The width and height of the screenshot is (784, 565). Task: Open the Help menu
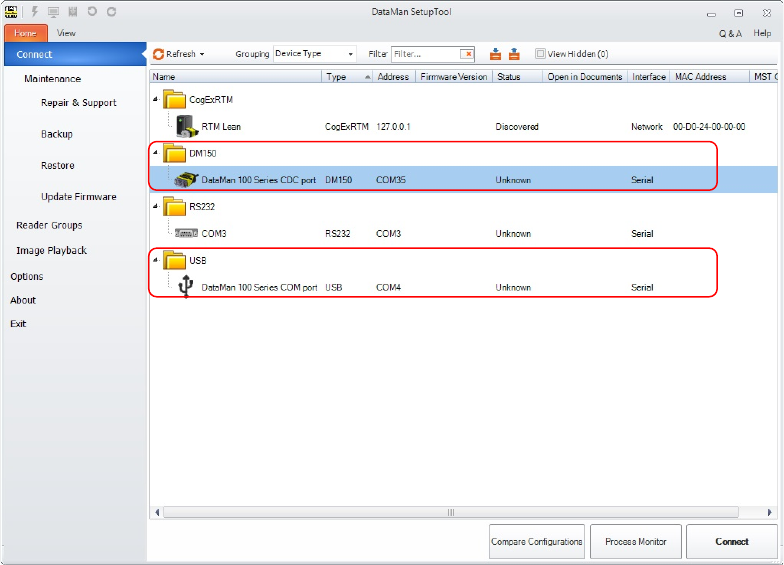(762, 33)
